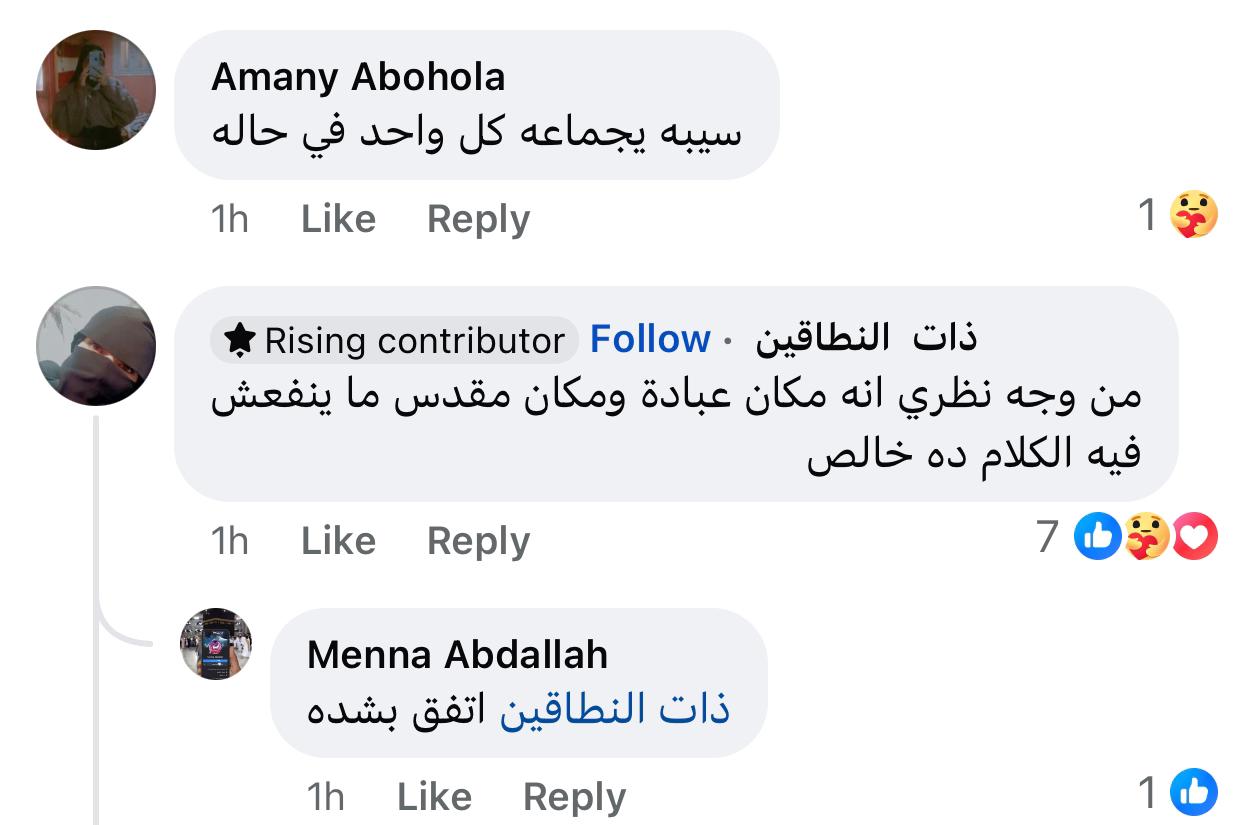
Task: Open the profile photo of ذات النطاقين
Action: click(96, 346)
